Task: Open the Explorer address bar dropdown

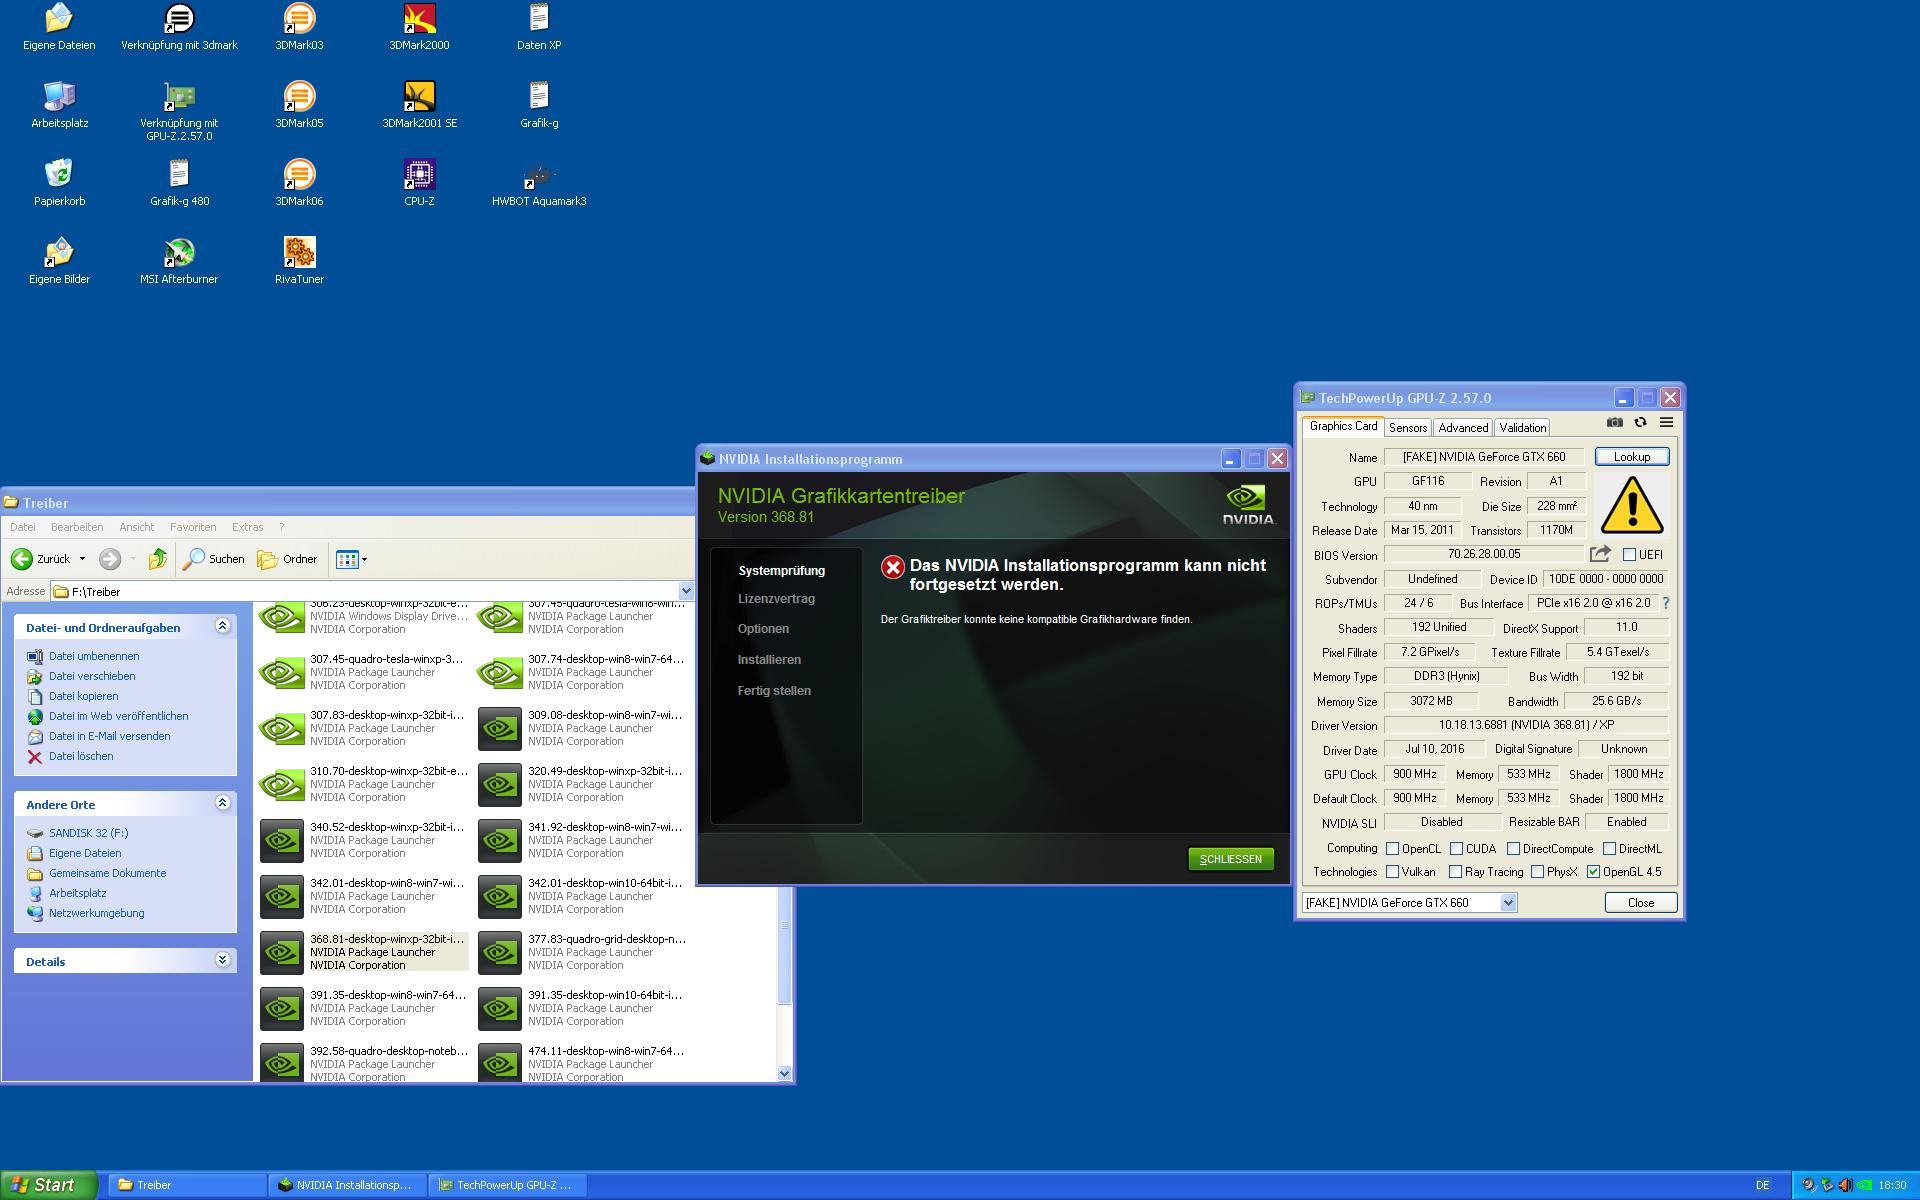Action: coord(685,591)
